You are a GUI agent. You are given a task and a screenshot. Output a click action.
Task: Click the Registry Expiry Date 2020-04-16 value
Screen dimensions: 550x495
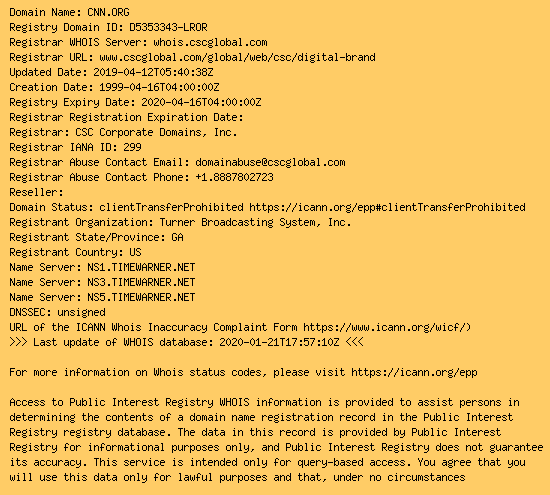[201, 102]
